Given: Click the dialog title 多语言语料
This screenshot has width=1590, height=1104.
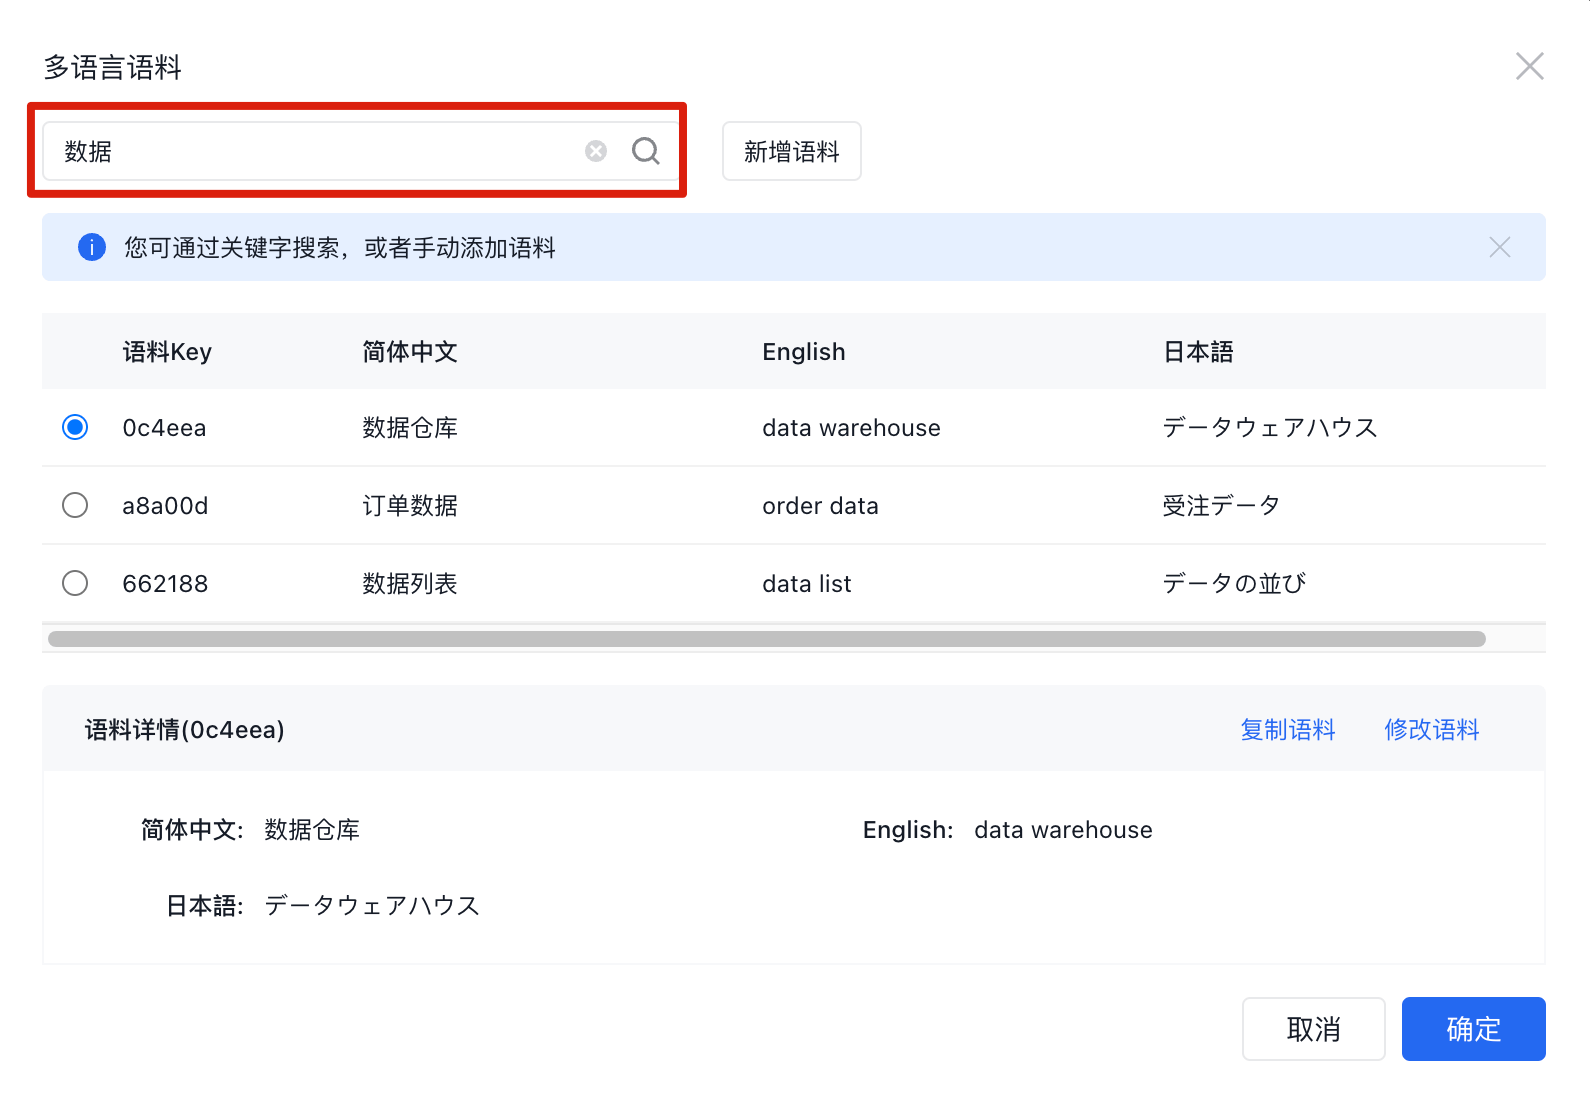Looking at the screenshot, I should point(112,67).
